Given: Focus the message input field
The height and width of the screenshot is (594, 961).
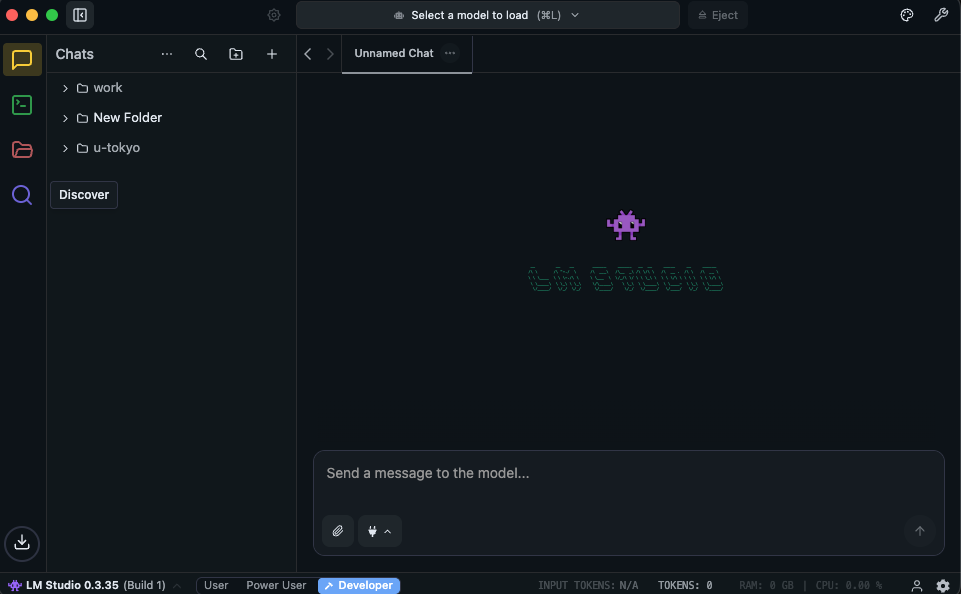Looking at the screenshot, I should [628, 473].
